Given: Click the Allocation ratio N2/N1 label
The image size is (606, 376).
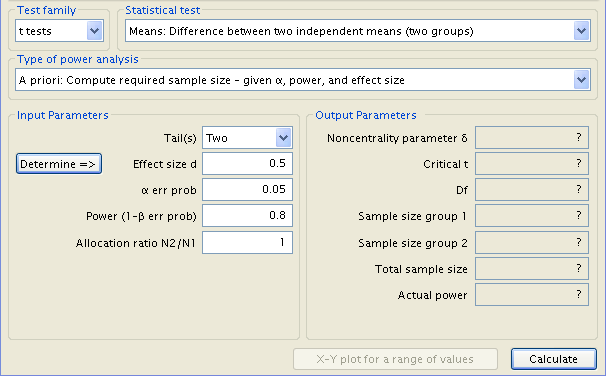Looking at the screenshot, I should 136,243.
